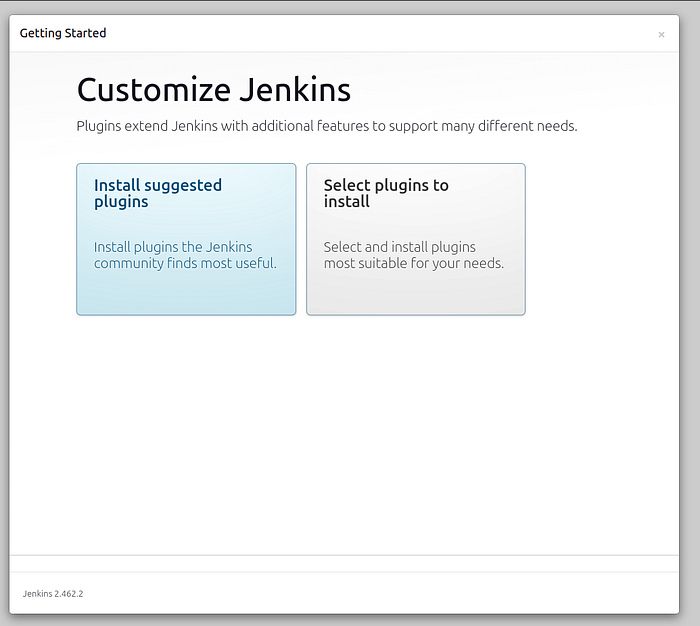The image size is (700, 626).
Task: Click the Getting Started title text
Action: coord(63,33)
